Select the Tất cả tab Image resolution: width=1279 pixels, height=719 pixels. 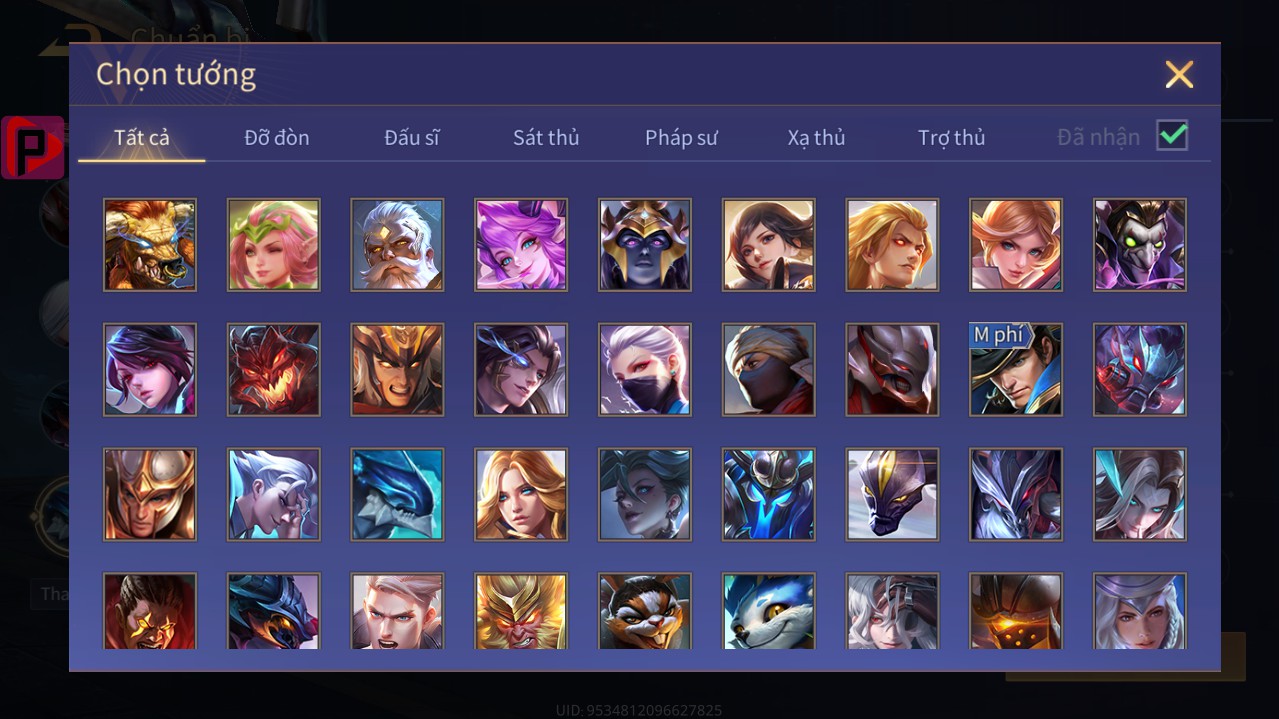click(142, 138)
